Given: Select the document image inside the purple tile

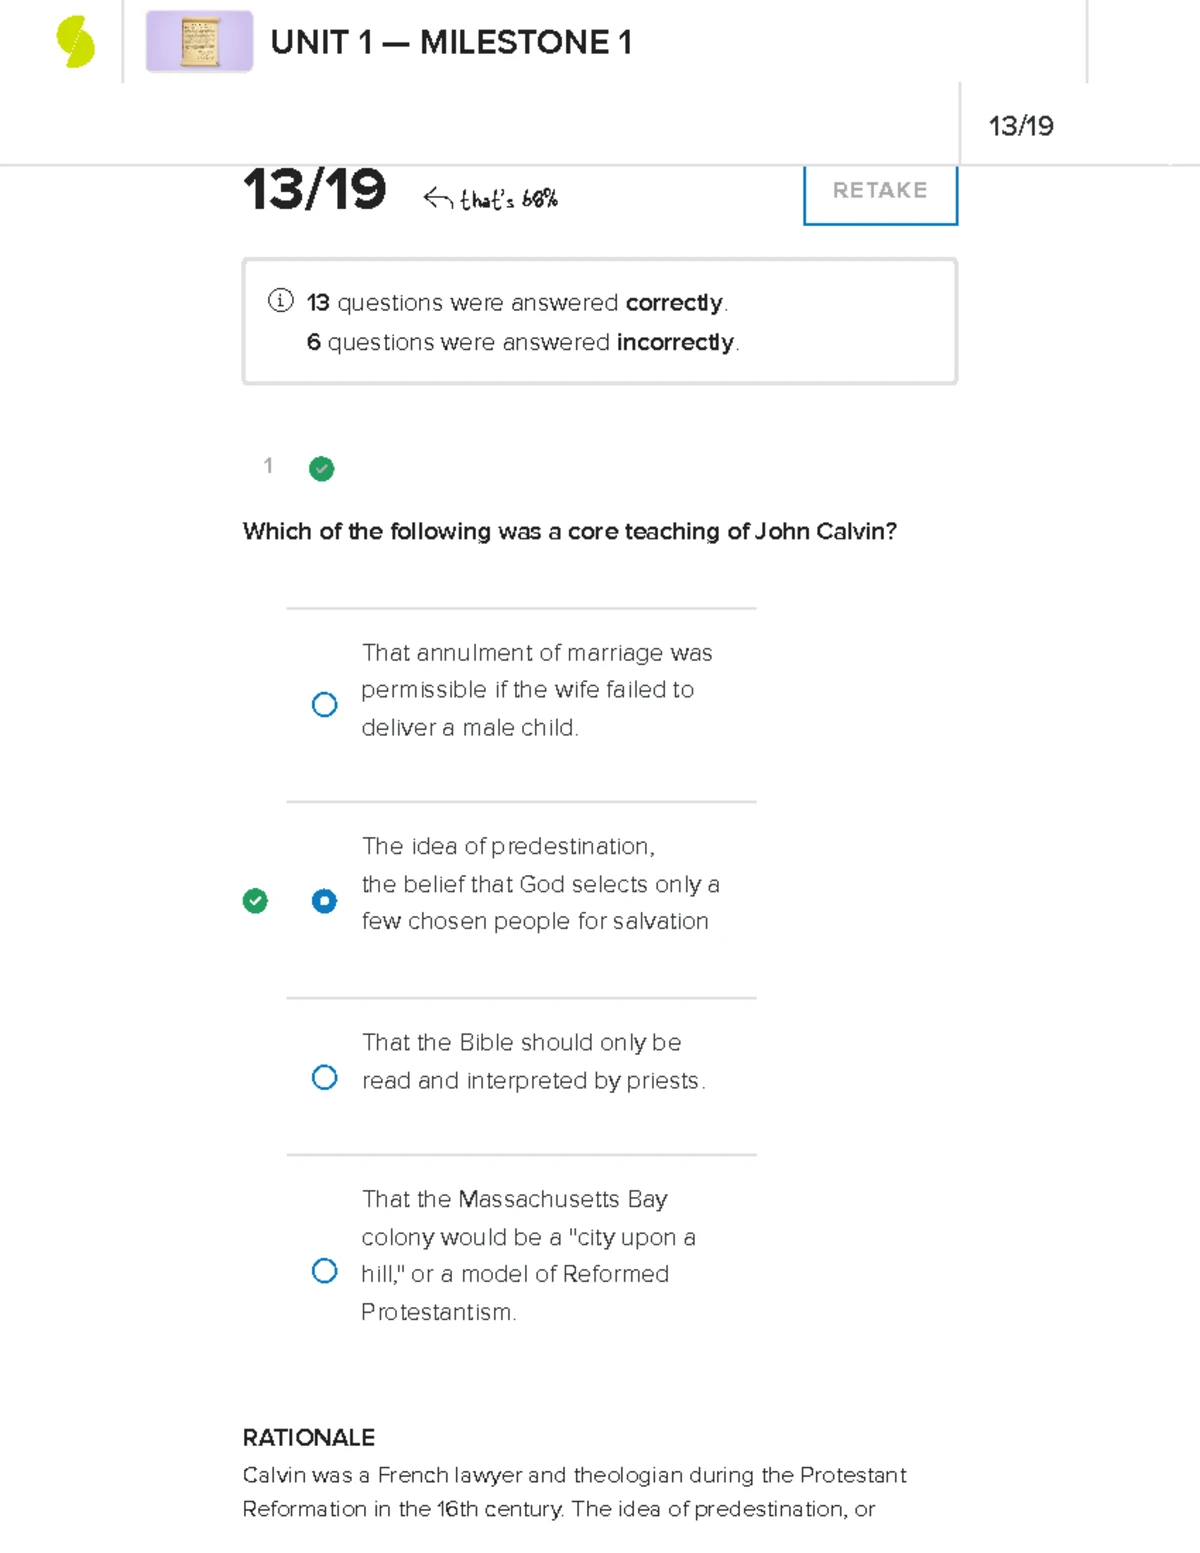Looking at the screenshot, I should tap(198, 44).
